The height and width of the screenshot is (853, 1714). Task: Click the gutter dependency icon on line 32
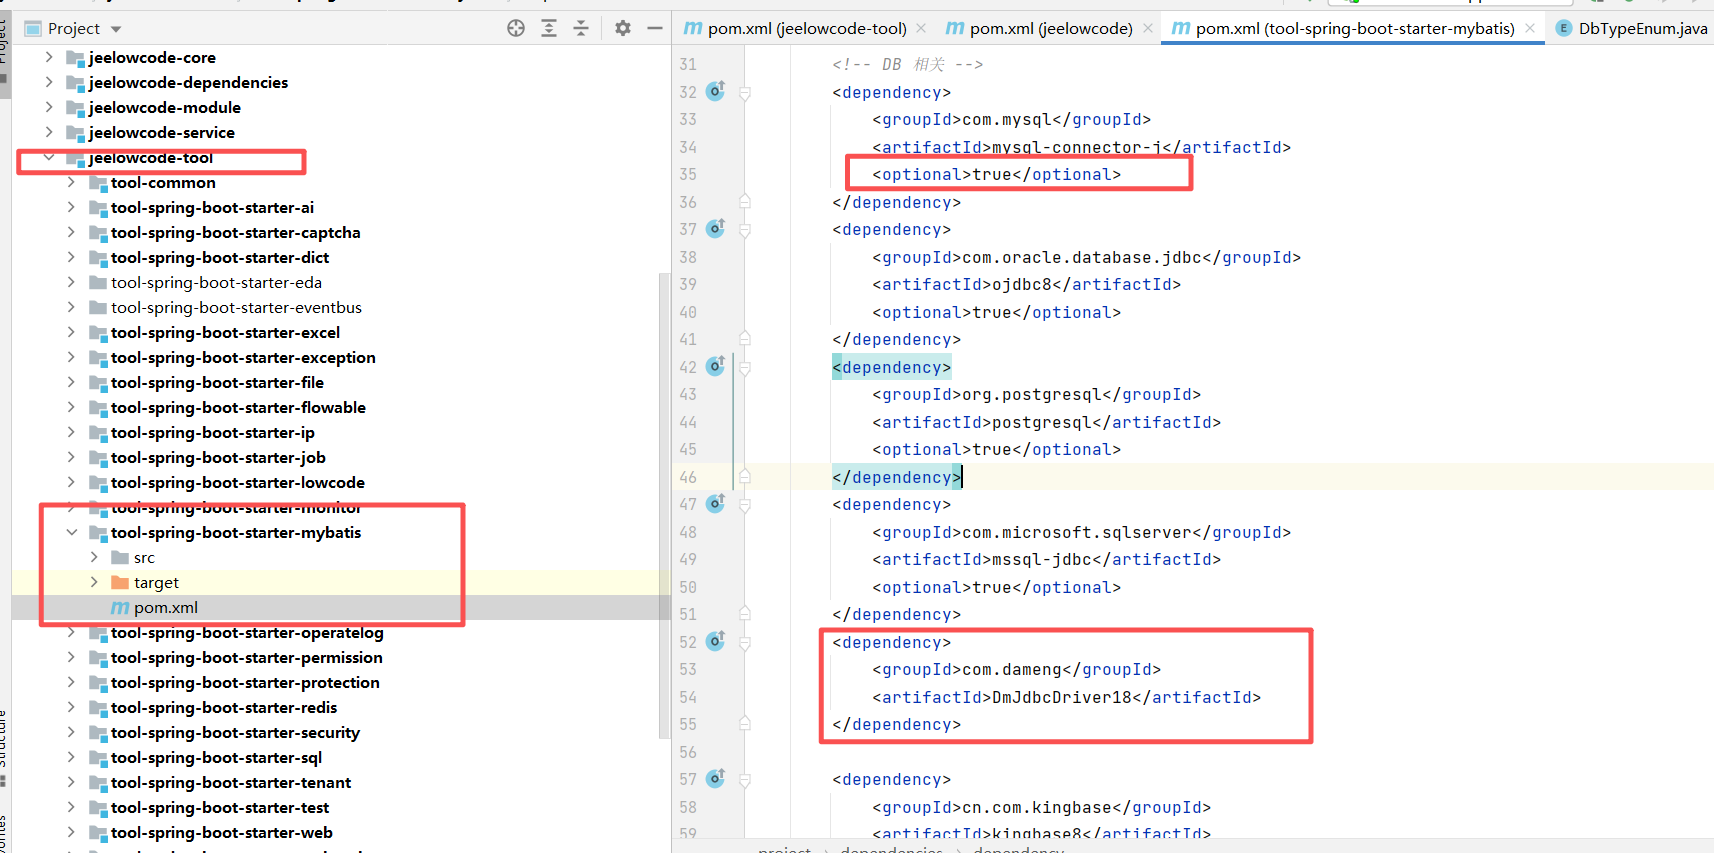tap(716, 92)
